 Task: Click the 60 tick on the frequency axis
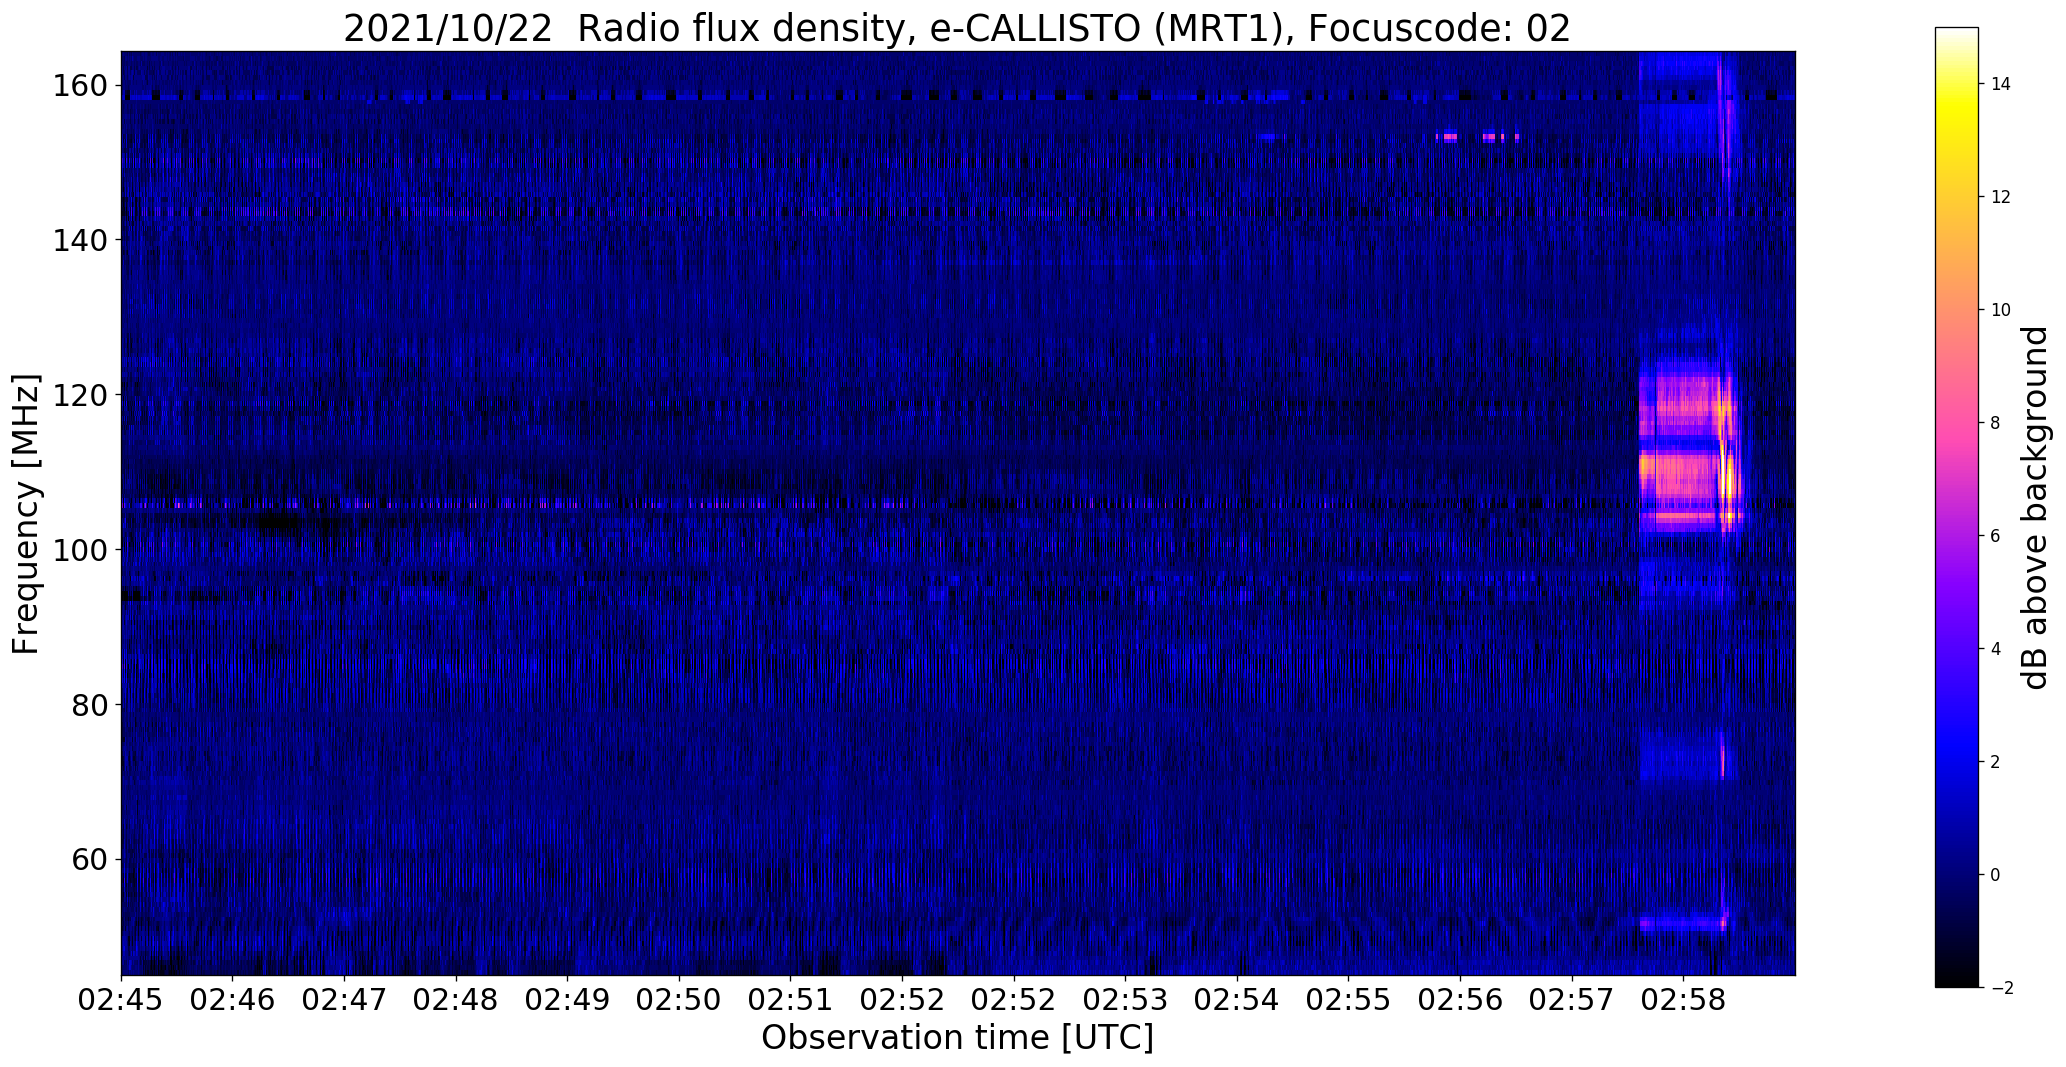(x=90, y=860)
